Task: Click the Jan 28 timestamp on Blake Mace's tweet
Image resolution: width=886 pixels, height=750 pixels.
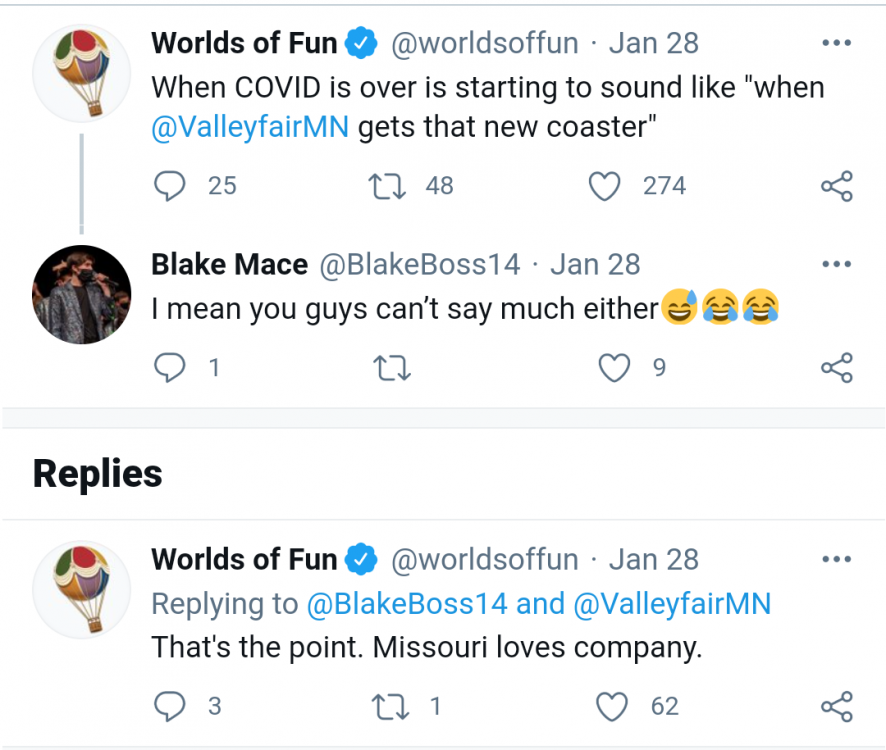Action: click(x=595, y=263)
